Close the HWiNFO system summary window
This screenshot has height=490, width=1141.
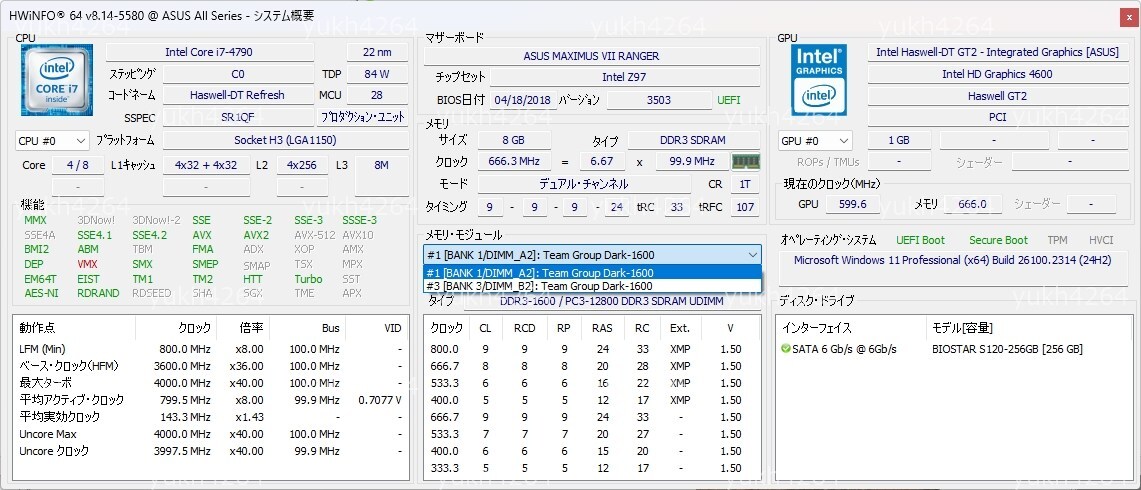point(1127,15)
